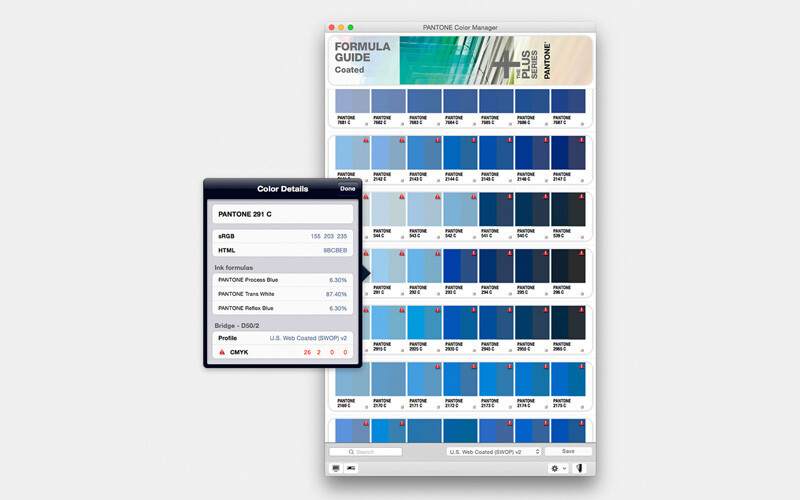Click the warning triangle on PANTONE 2935 C
This screenshot has width=800, height=500.
coord(473,310)
